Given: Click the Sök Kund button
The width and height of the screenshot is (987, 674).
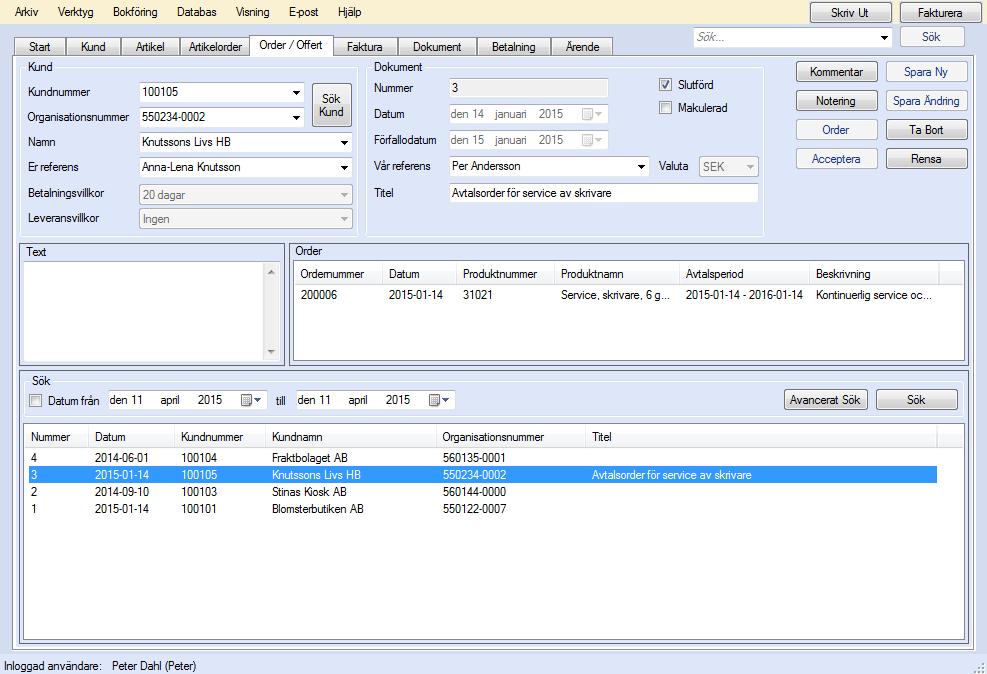Looking at the screenshot, I should point(332,105).
